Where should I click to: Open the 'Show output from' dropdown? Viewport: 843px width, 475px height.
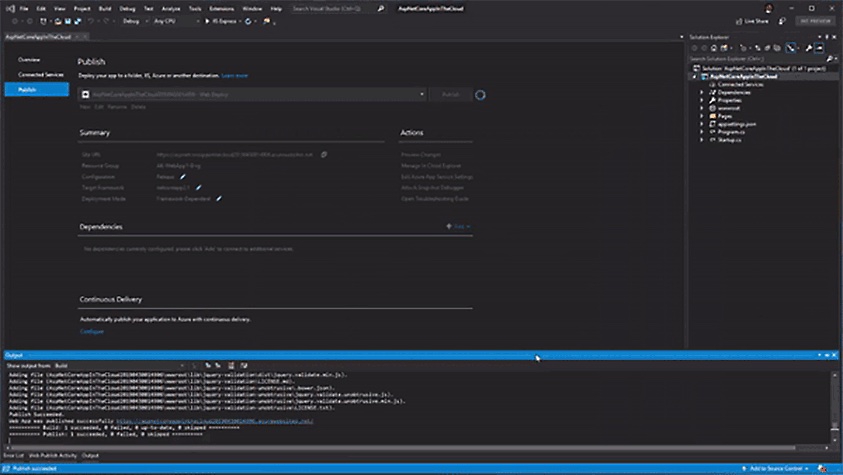pyautogui.click(x=181, y=366)
